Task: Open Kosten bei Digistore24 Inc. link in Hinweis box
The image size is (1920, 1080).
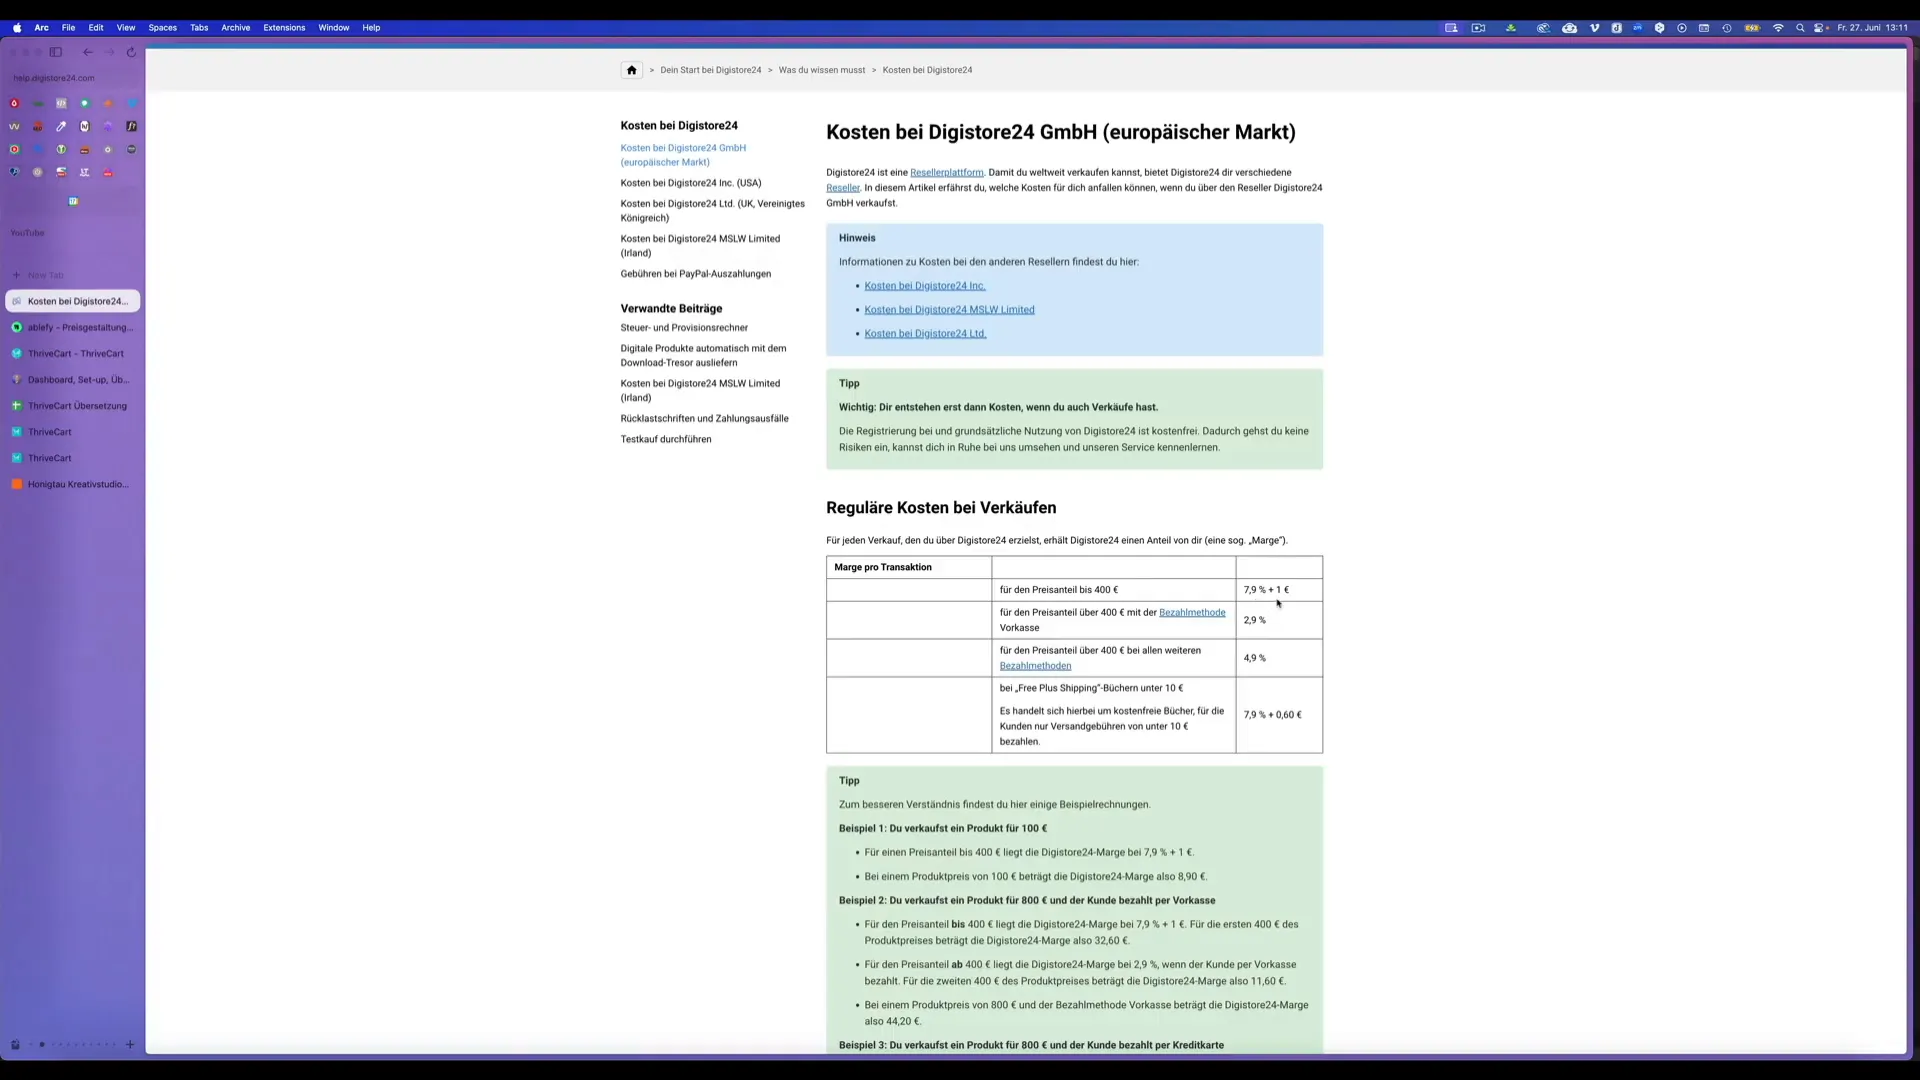Action: click(925, 286)
